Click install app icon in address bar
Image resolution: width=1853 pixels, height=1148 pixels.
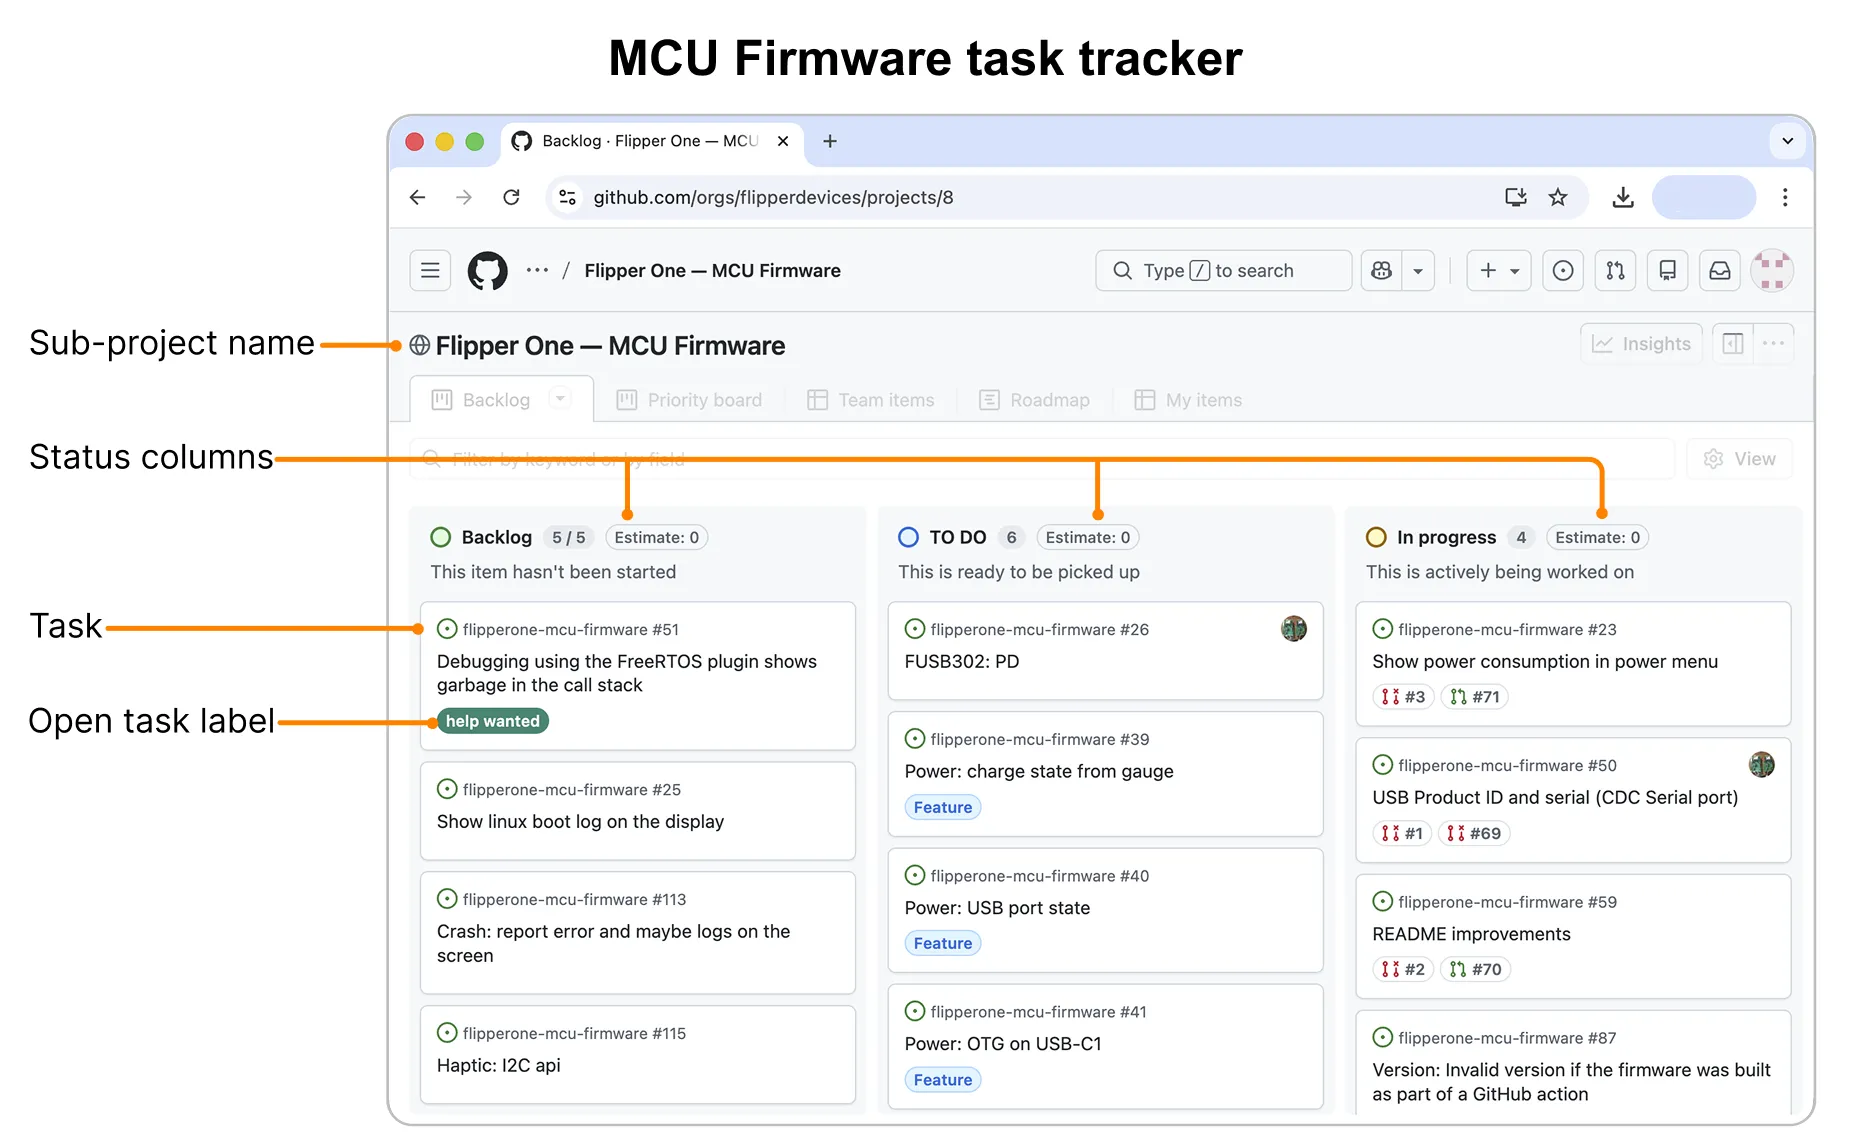click(x=1516, y=197)
